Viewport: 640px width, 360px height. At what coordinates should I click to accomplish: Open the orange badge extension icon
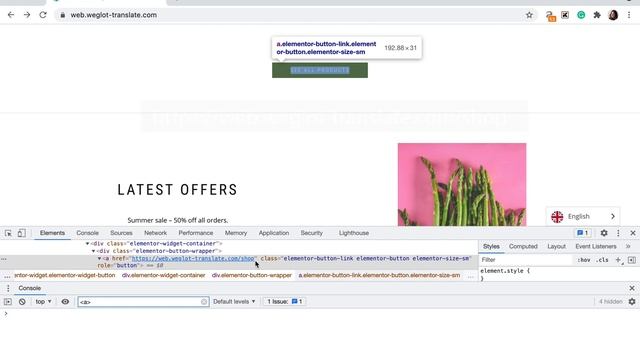pyautogui.click(x=550, y=16)
